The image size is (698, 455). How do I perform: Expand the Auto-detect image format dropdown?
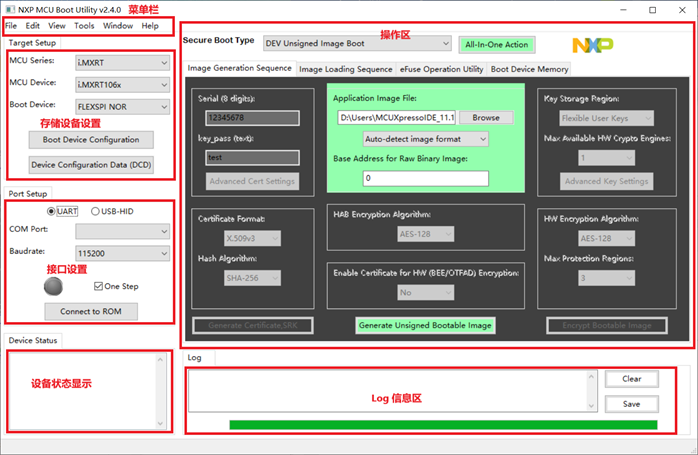(426, 139)
